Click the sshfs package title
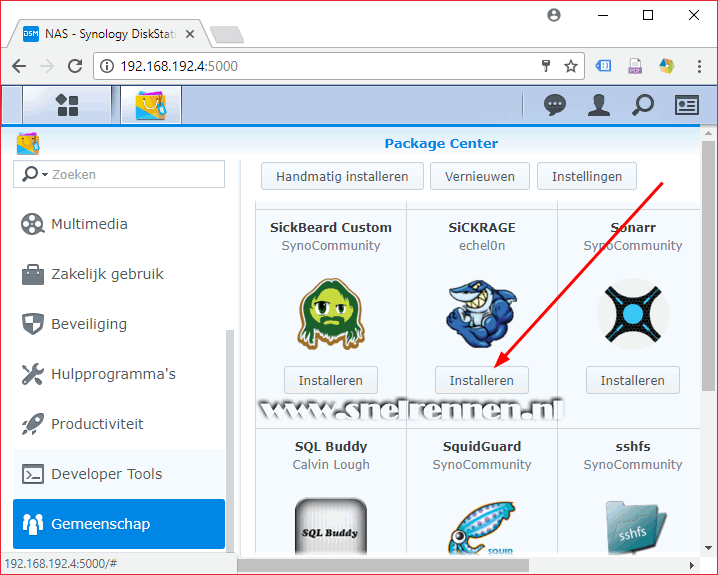718x575 pixels. pos(633,446)
